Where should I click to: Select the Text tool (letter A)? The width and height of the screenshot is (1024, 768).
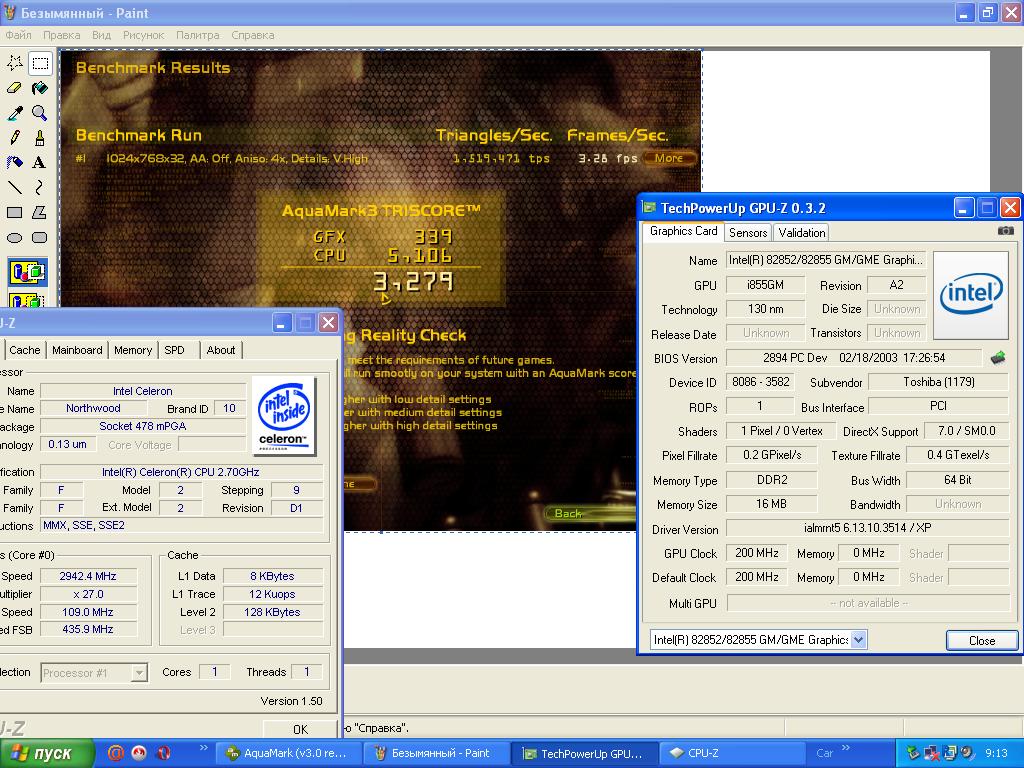(40, 163)
